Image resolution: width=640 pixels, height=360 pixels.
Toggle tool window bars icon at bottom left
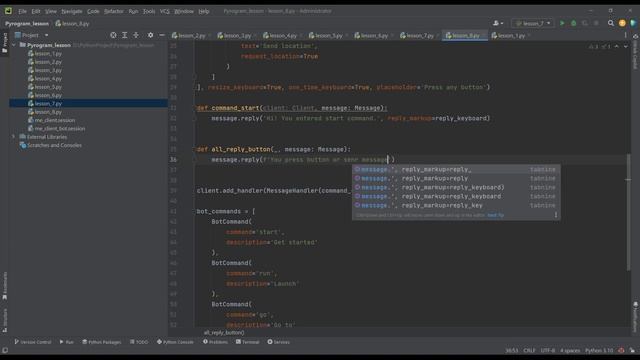pos(5,351)
